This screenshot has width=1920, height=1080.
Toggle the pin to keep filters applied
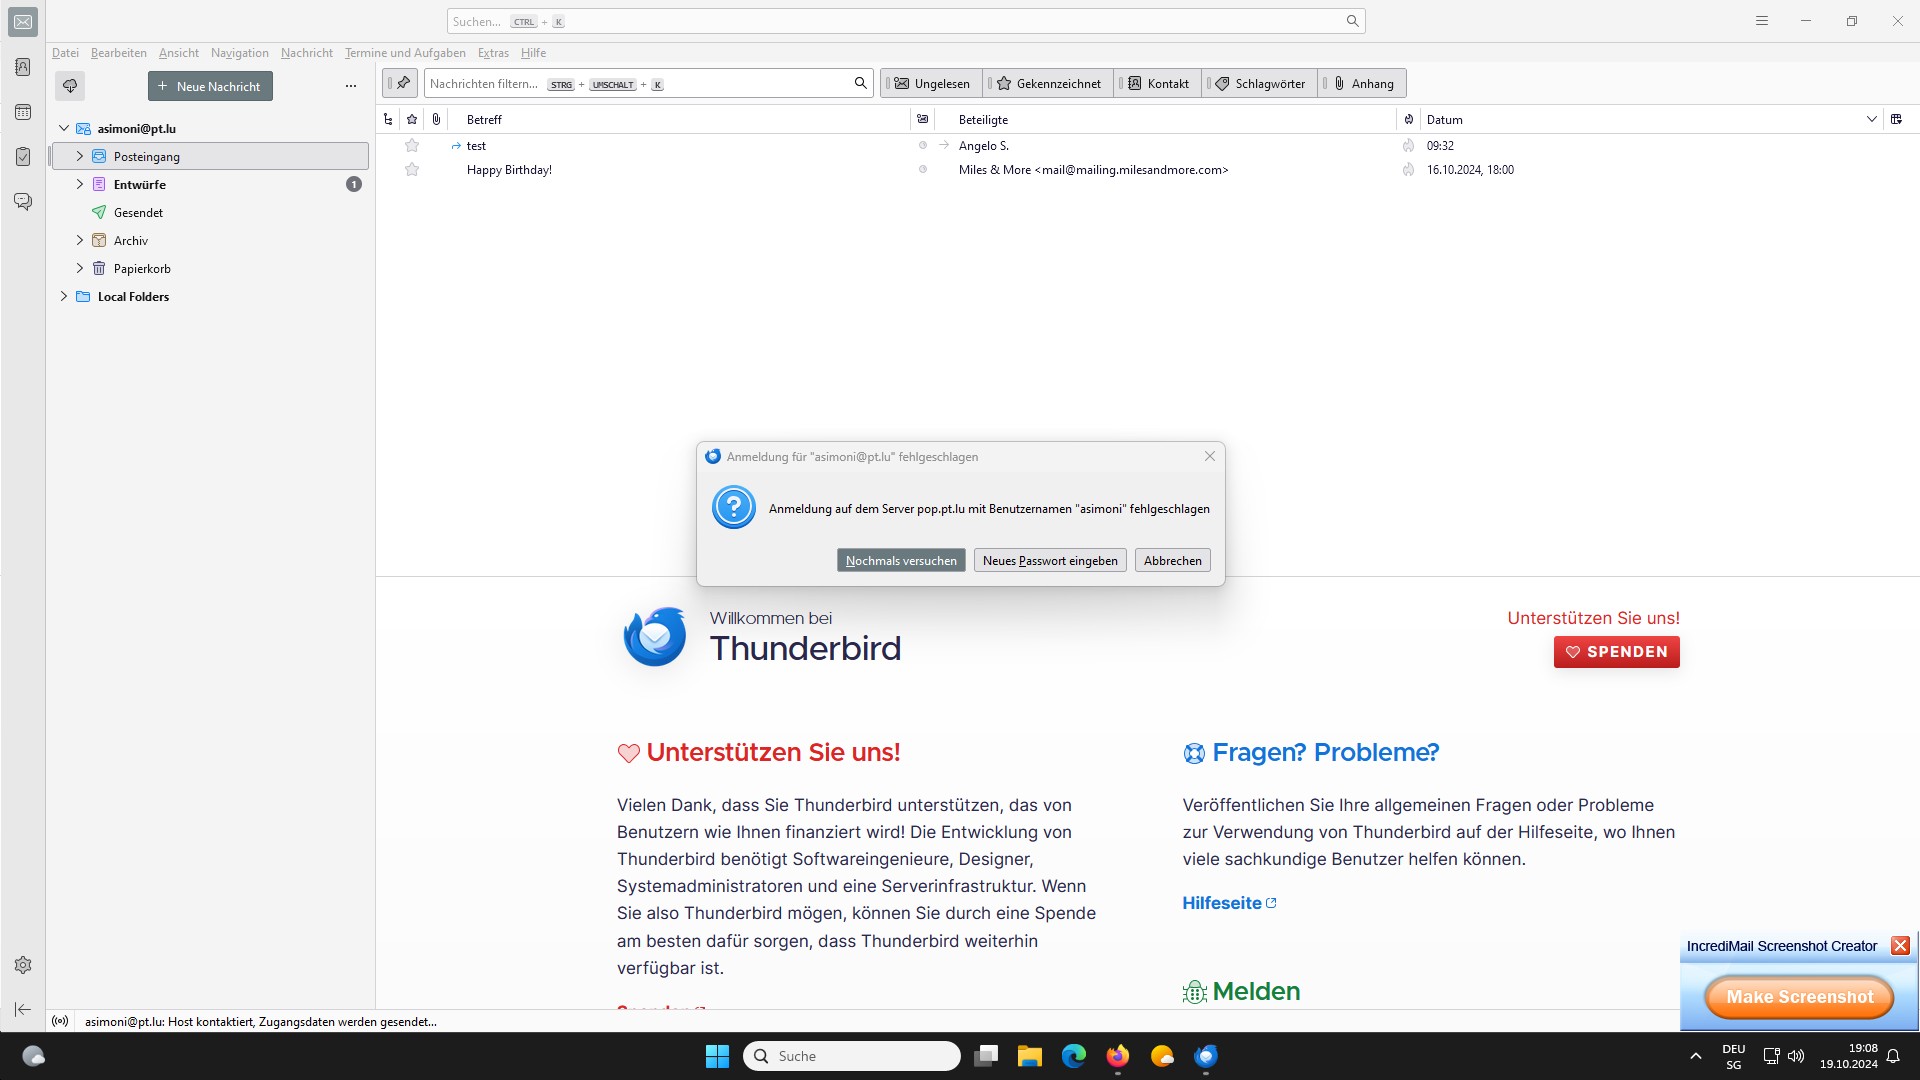[x=401, y=84]
